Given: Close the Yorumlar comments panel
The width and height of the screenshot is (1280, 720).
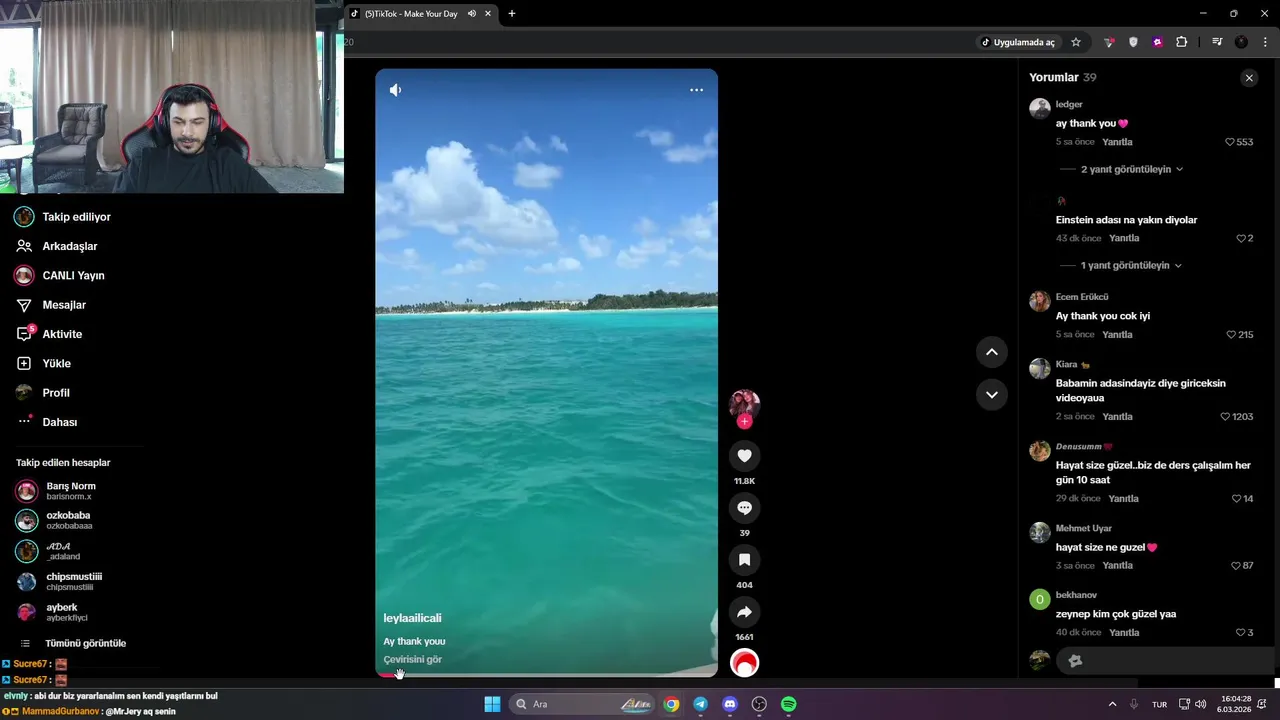Looking at the screenshot, I should coord(1249,78).
